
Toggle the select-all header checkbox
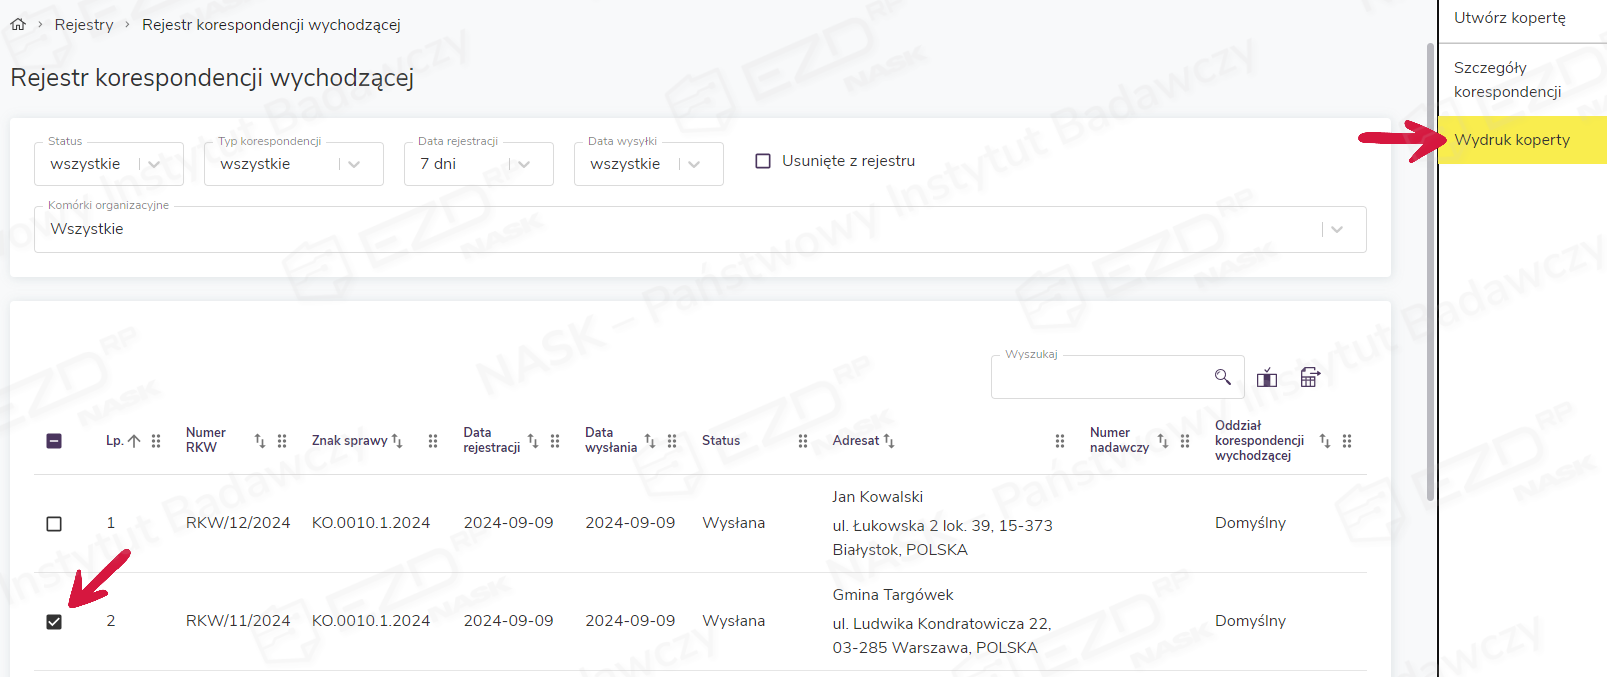coord(54,441)
